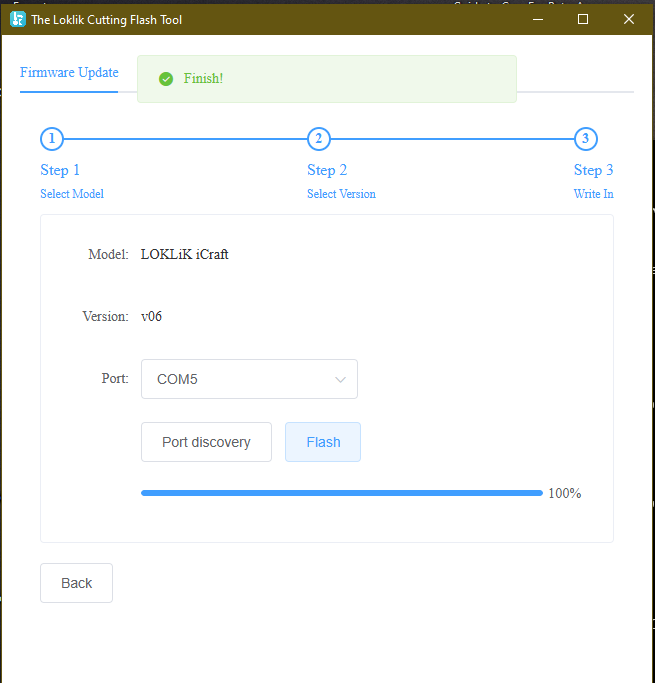
Task: Click the Write In step description
Action: pos(594,194)
